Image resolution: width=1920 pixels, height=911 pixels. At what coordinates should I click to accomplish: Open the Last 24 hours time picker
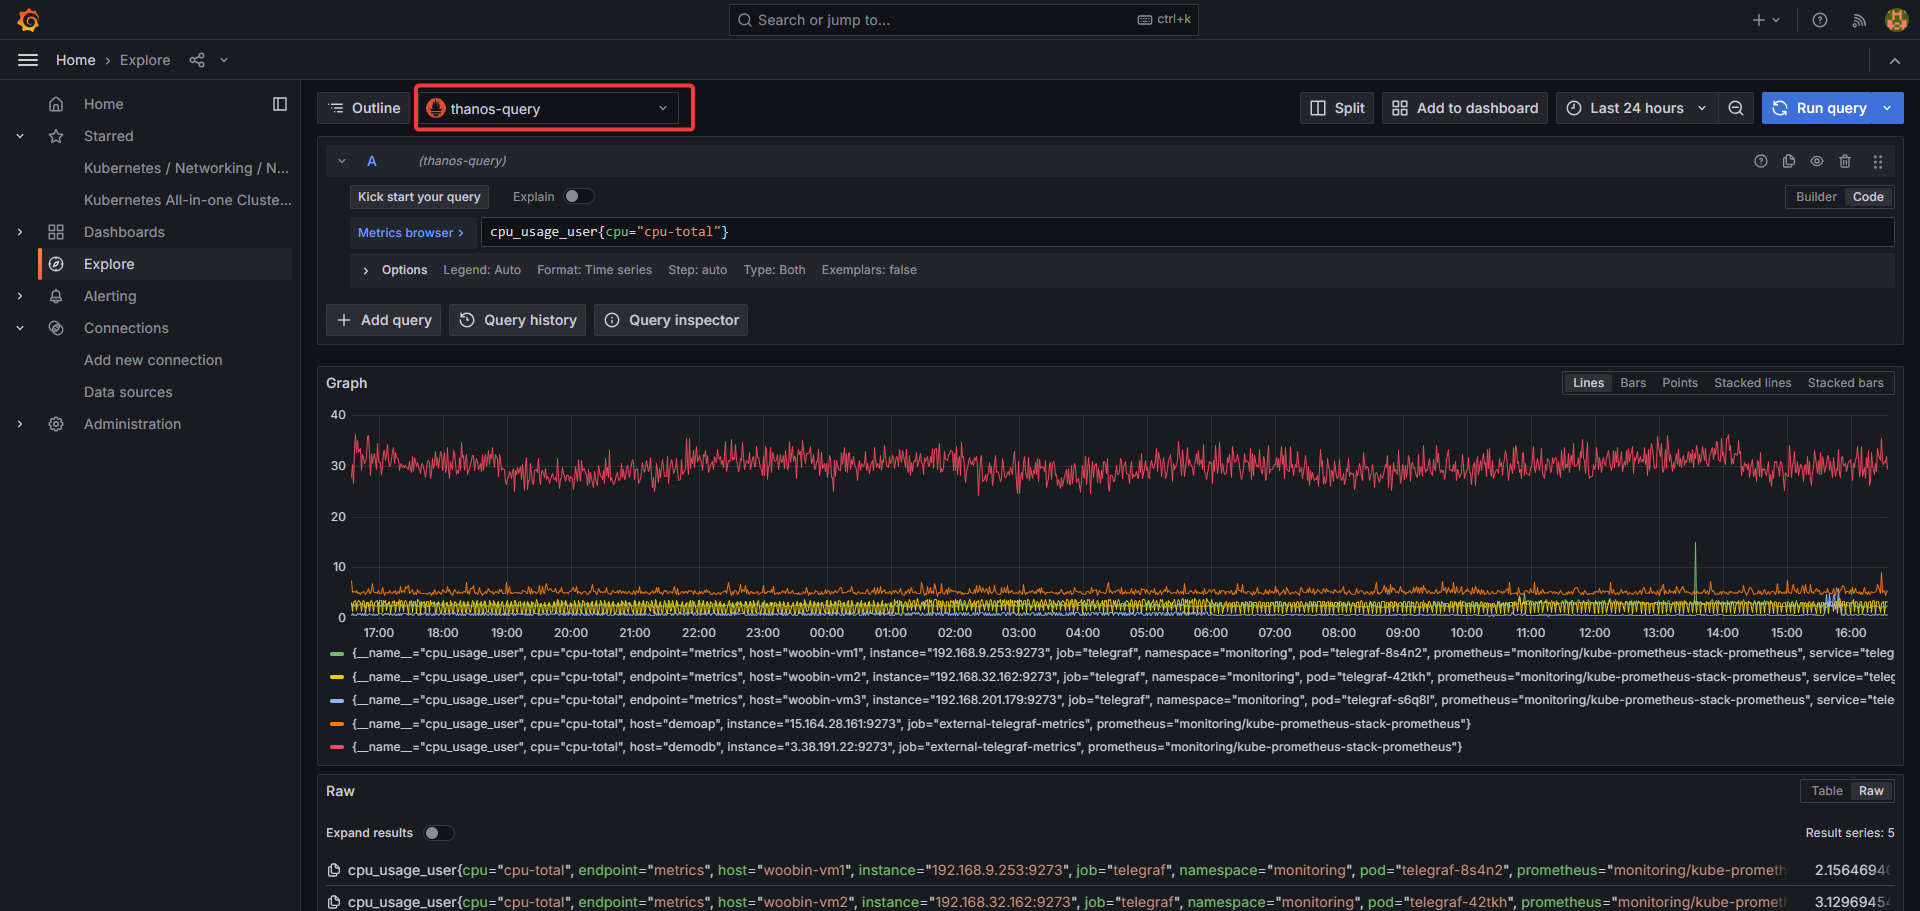click(1636, 108)
